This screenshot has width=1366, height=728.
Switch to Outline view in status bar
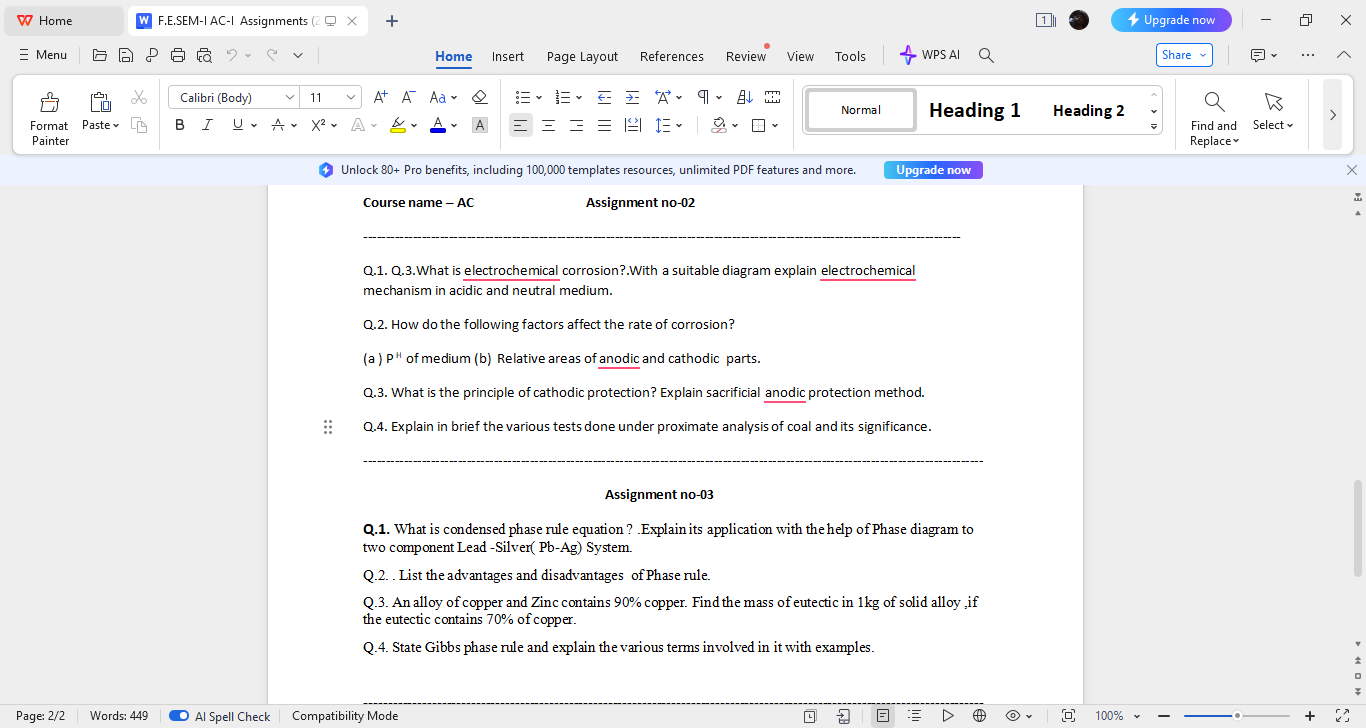(x=915, y=716)
